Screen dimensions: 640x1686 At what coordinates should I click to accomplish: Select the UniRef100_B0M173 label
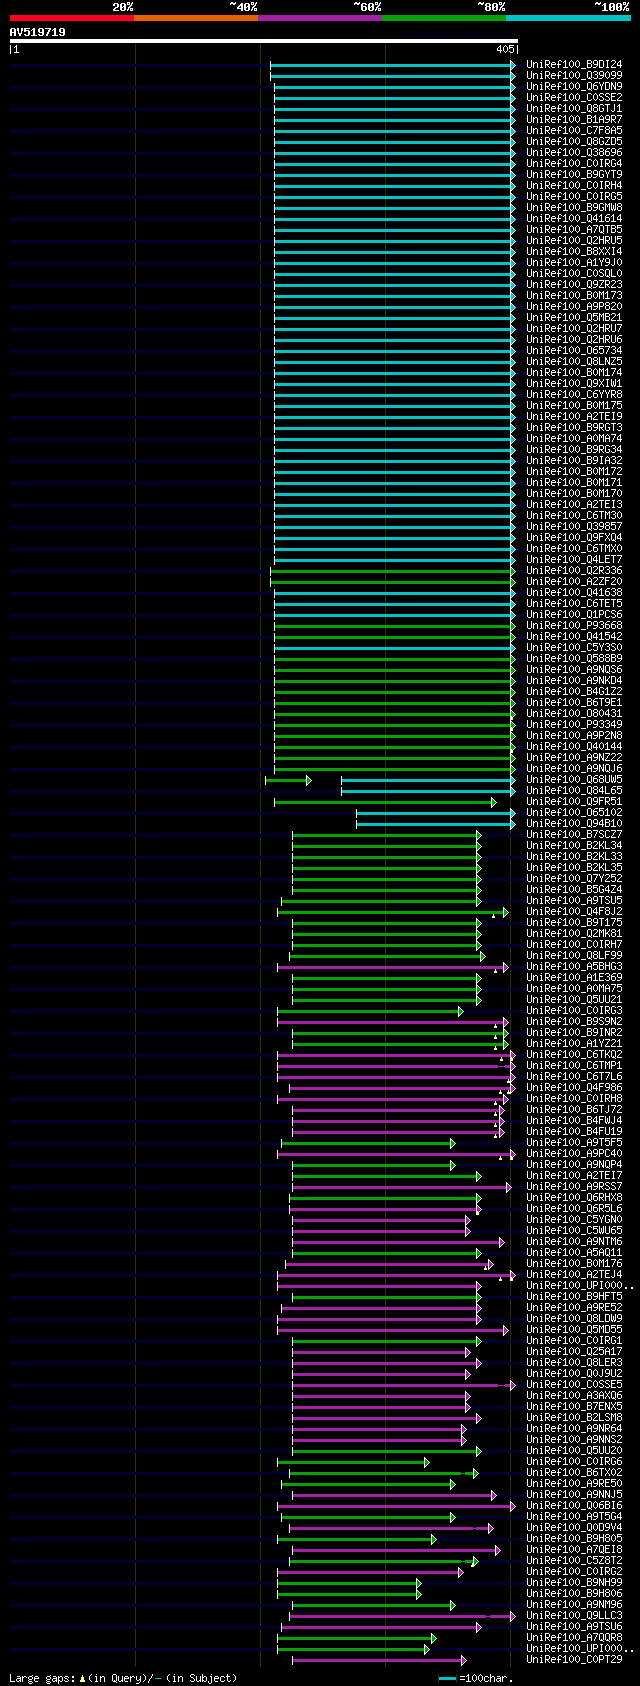[574, 295]
